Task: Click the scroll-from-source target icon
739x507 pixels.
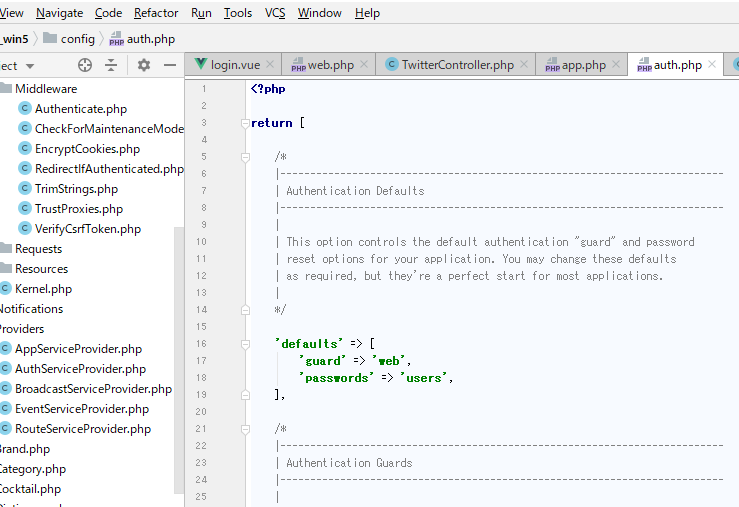Action: click(x=85, y=65)
